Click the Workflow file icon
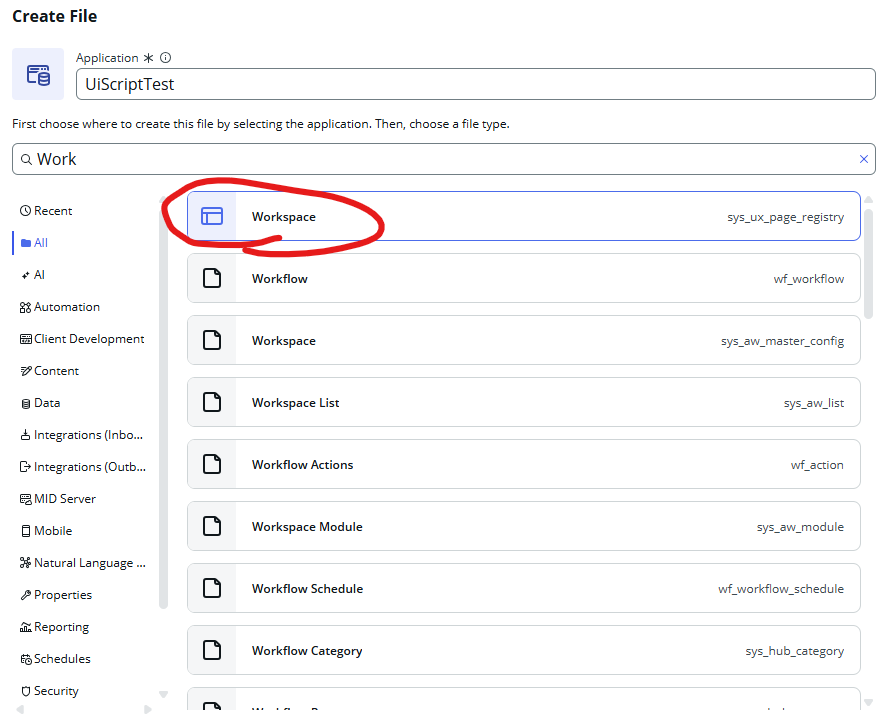The width and height of the screenshot is (886, 726). click(x=212, y=278)
